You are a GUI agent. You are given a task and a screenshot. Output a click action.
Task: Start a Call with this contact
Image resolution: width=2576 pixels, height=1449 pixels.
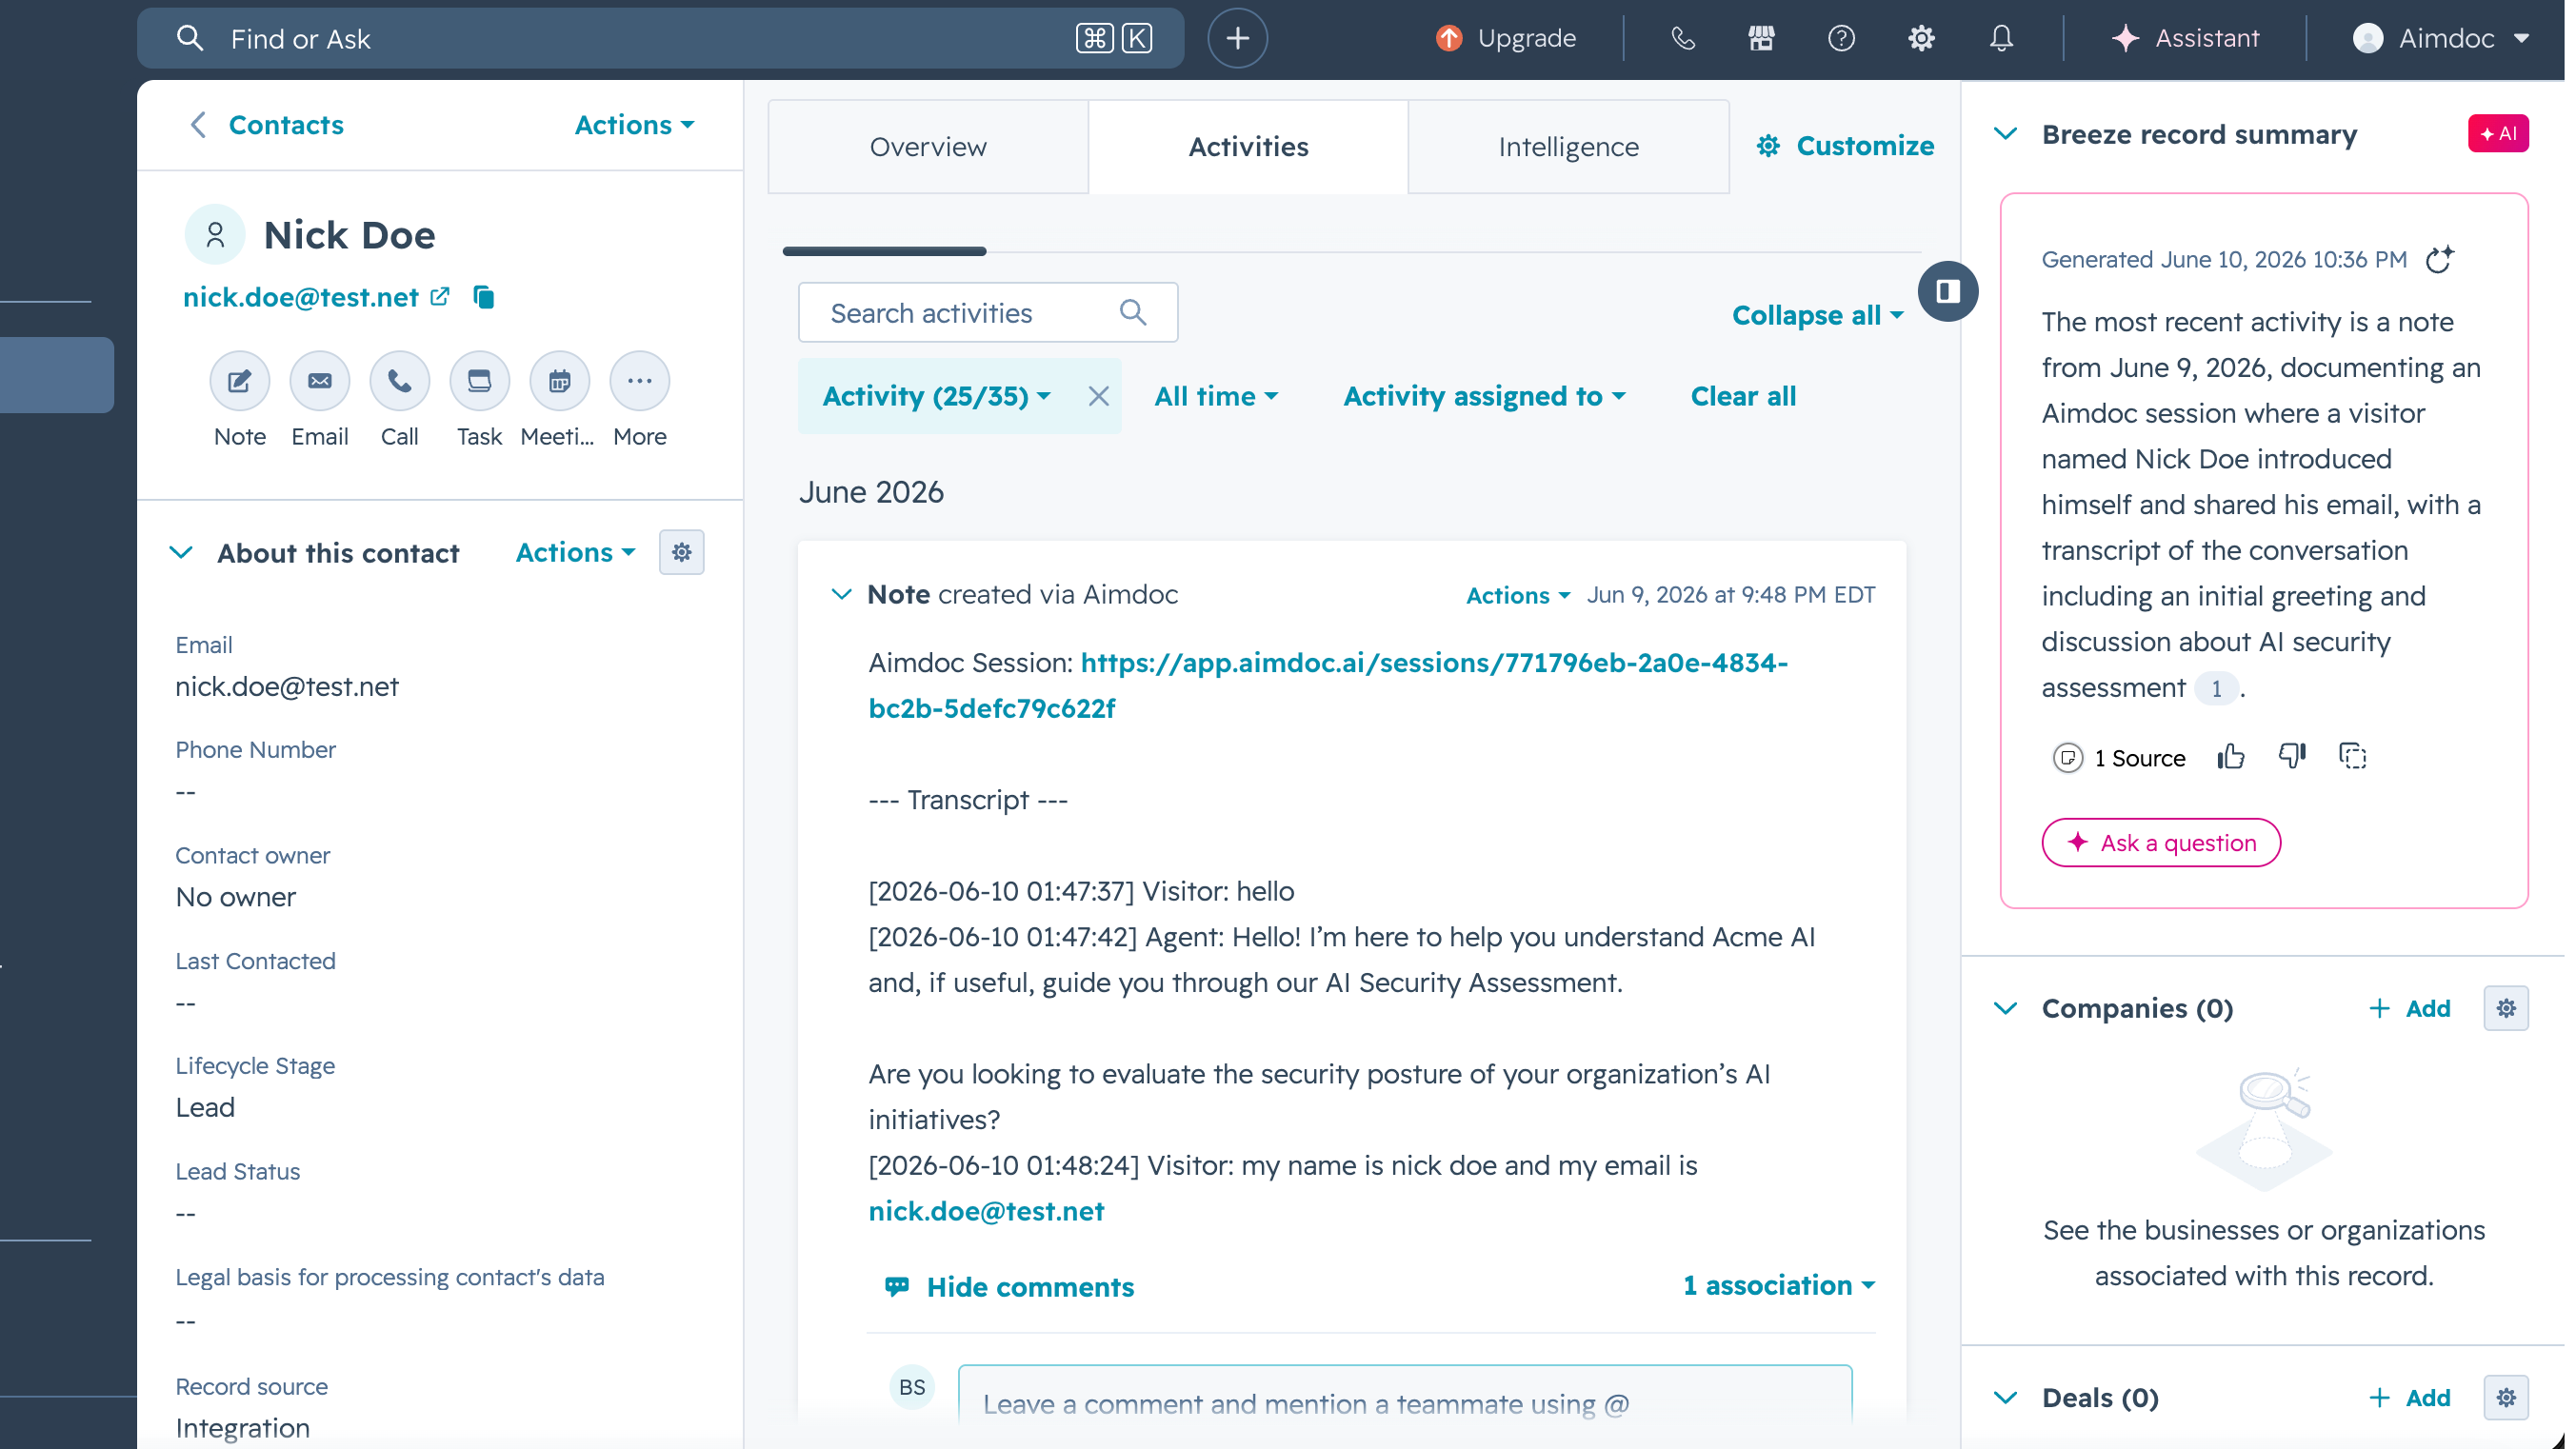400,381
